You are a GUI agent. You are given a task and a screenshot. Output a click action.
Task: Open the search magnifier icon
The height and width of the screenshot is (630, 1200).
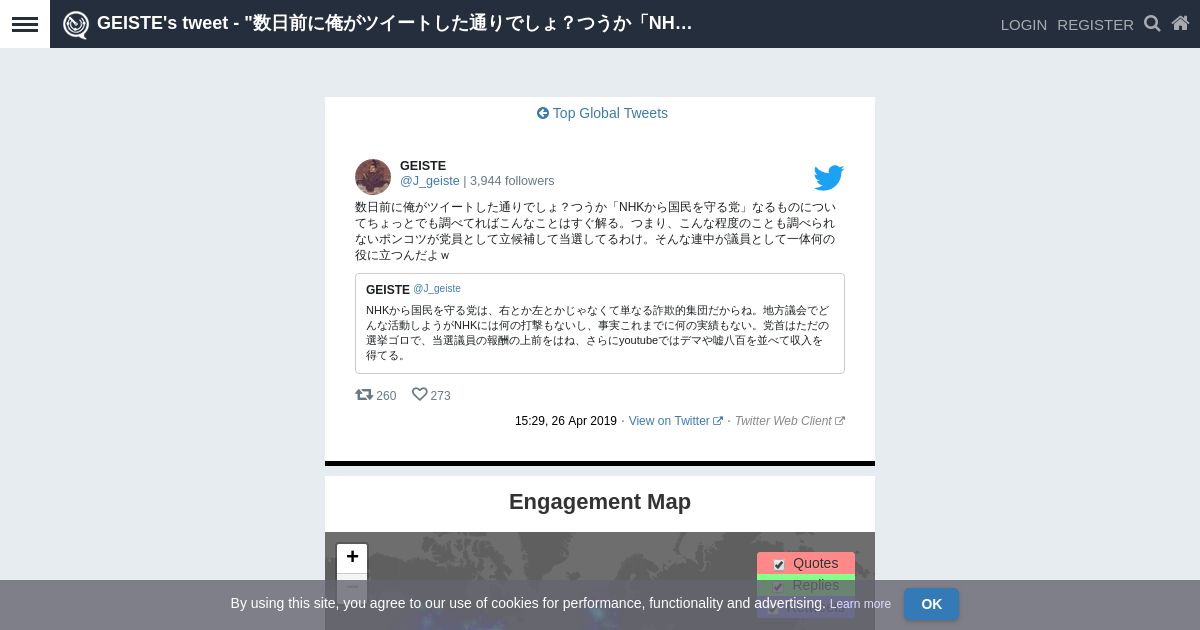click(1152, 23)
